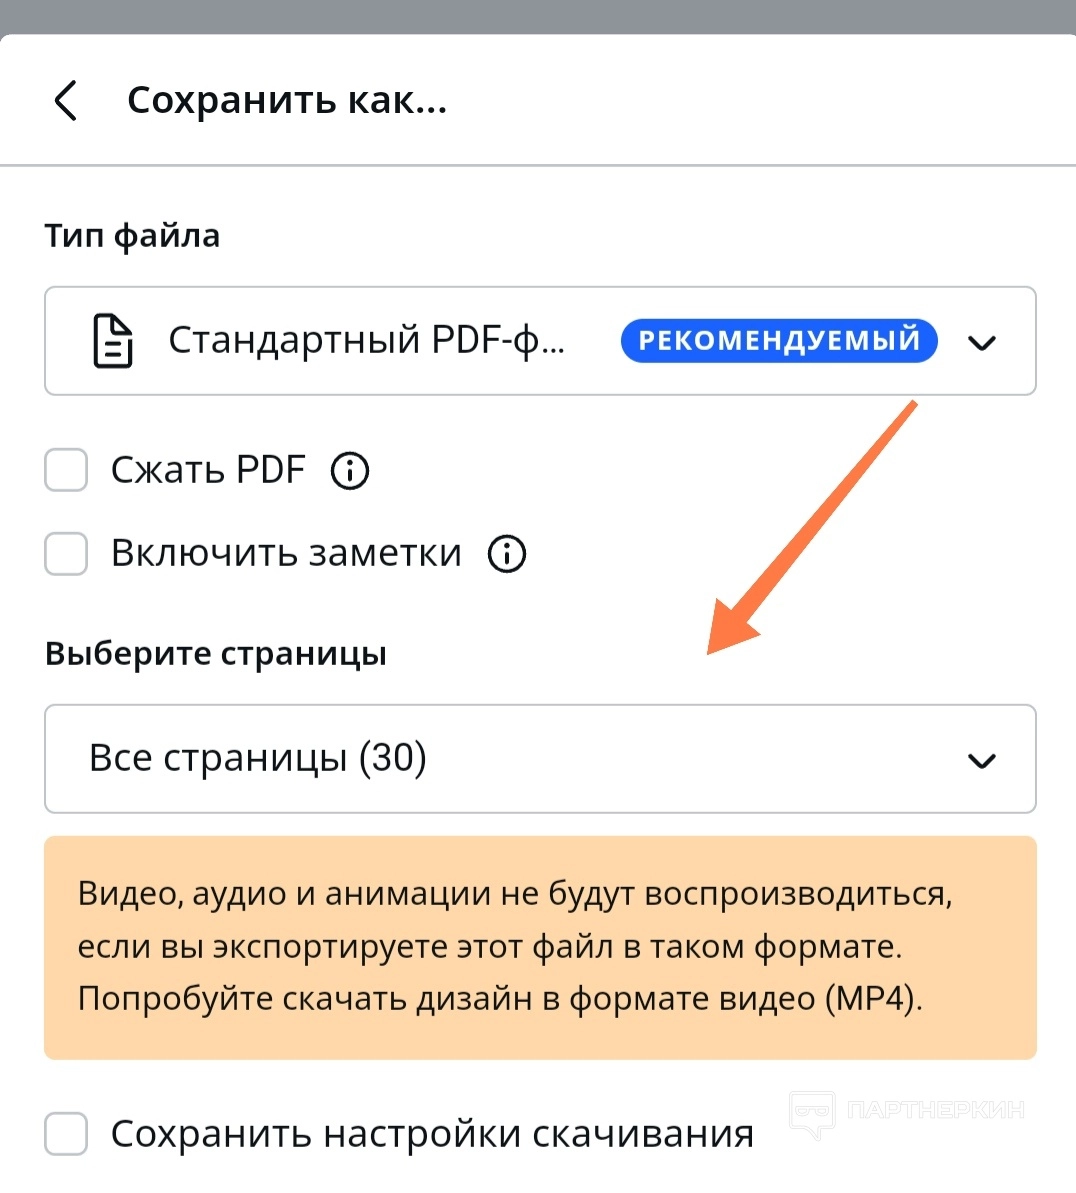Image resolution: width=1076 pixels, height=1193 pixels.
Task: Click the Партнеркин watermark logo icon
Action: (811, 1114)
